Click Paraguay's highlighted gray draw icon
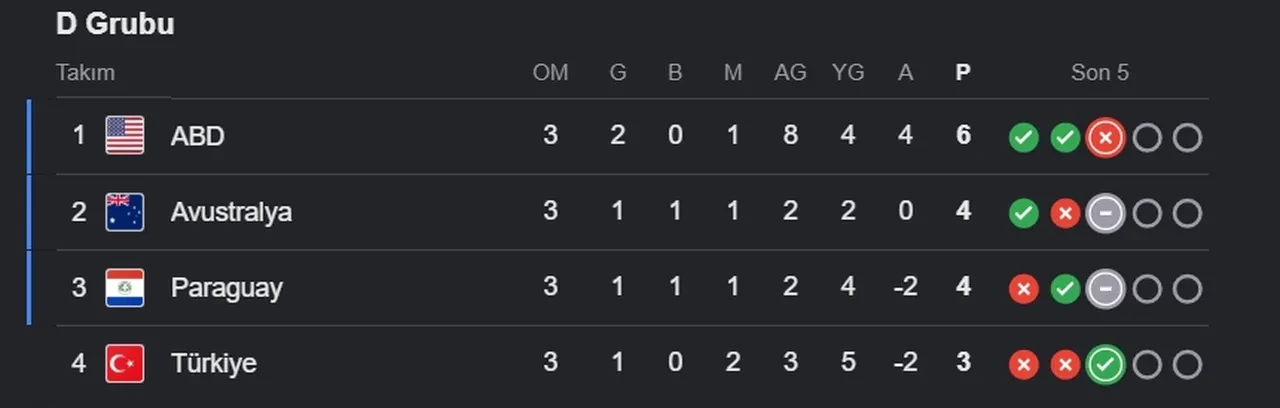This screenshot has height=408, width=1280. (x=1105, y=289)
